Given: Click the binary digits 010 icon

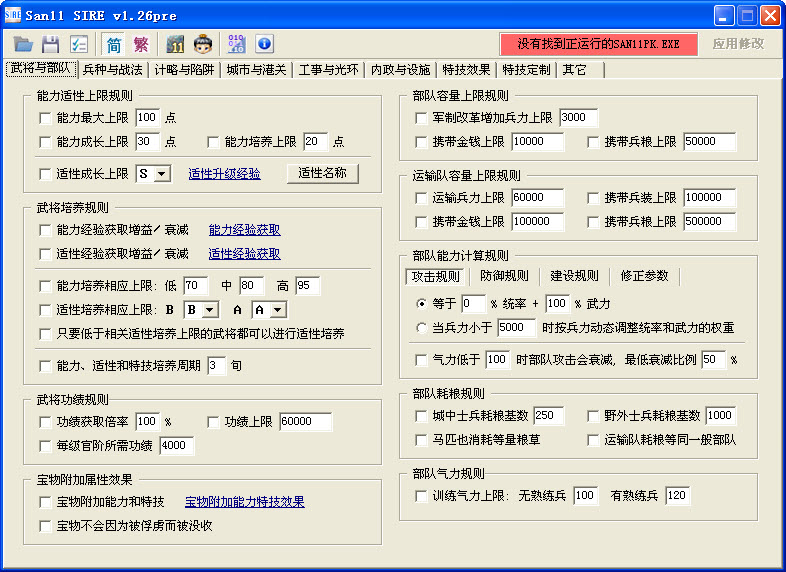Looking at the screenshot, I should [x=237, y=44].
